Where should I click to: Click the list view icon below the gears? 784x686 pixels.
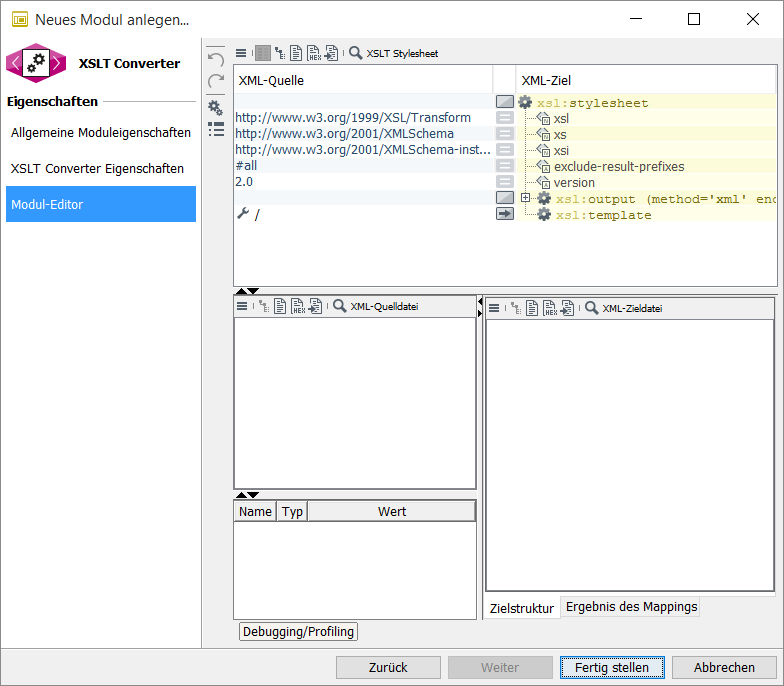(x=215, y=129)
